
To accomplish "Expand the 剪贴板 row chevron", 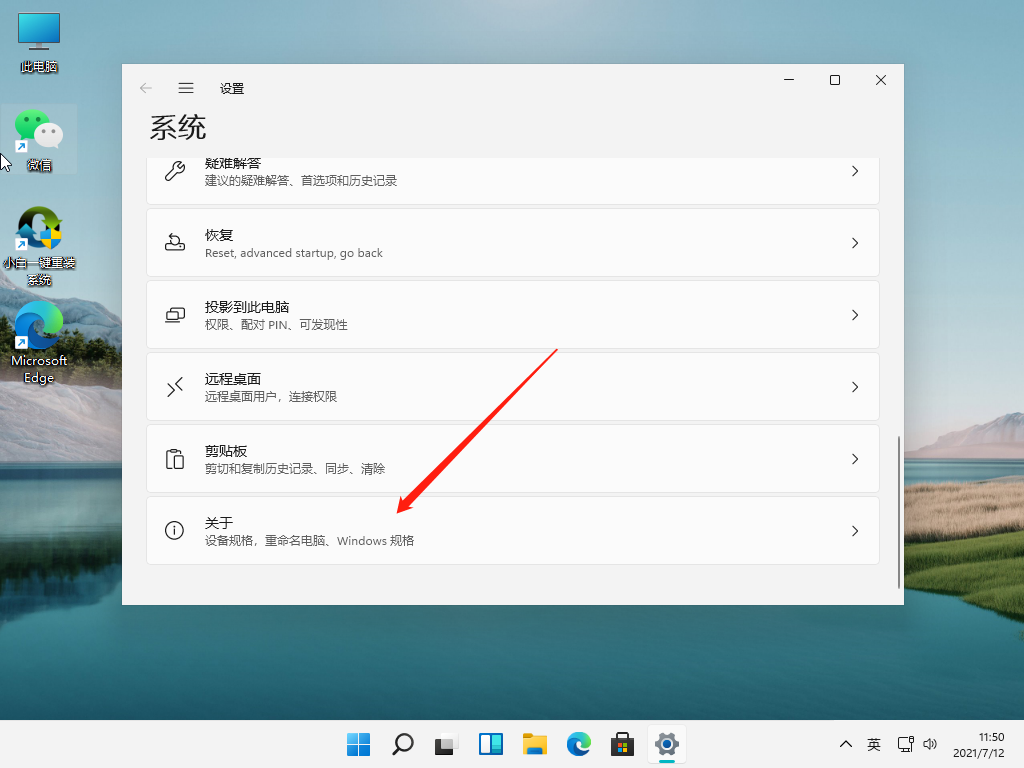I will pyautogui.click(x=855, y=459).
